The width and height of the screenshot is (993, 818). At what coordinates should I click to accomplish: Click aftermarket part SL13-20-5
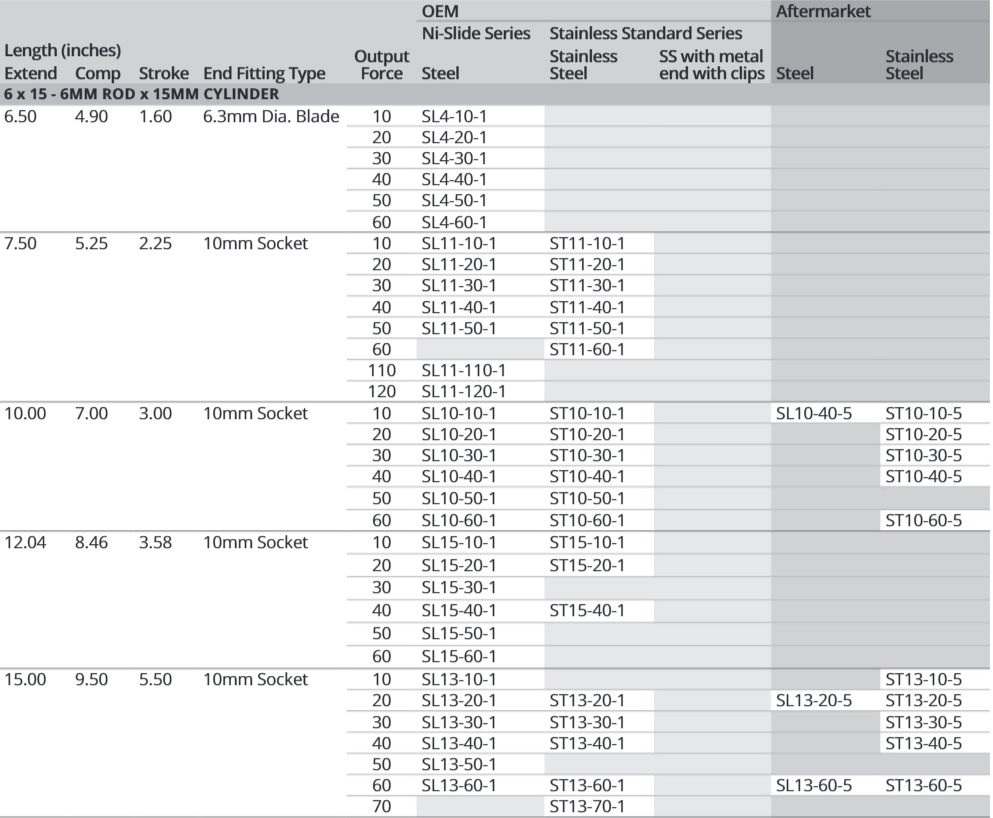coord(813,700)
